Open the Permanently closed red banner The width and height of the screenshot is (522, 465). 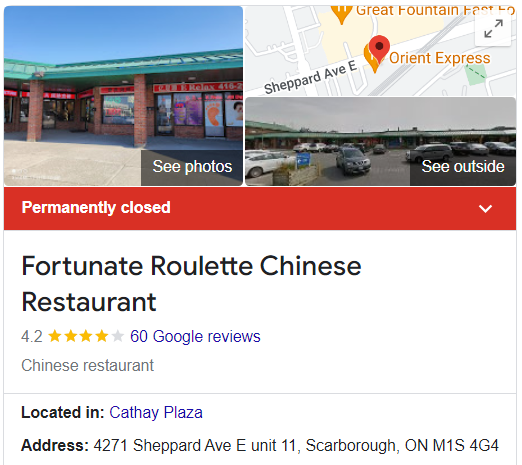pos(260,208)
